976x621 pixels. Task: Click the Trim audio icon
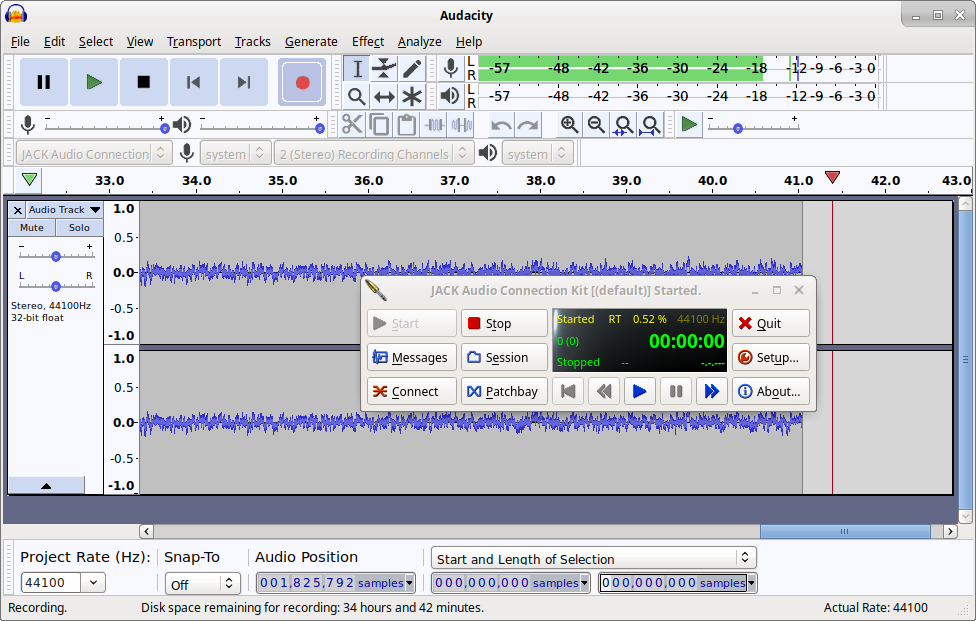coord(434,125)
